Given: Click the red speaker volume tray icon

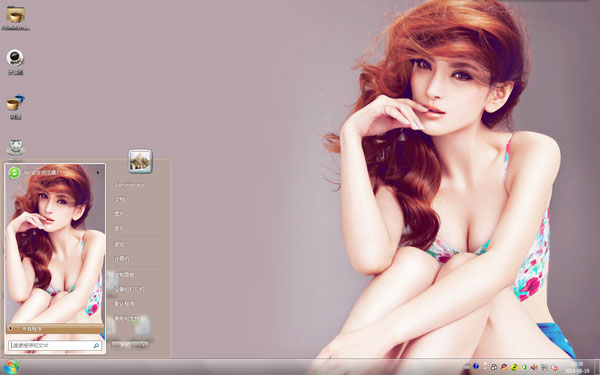Looking at the screenshot, I should click(x=534, y=367).
